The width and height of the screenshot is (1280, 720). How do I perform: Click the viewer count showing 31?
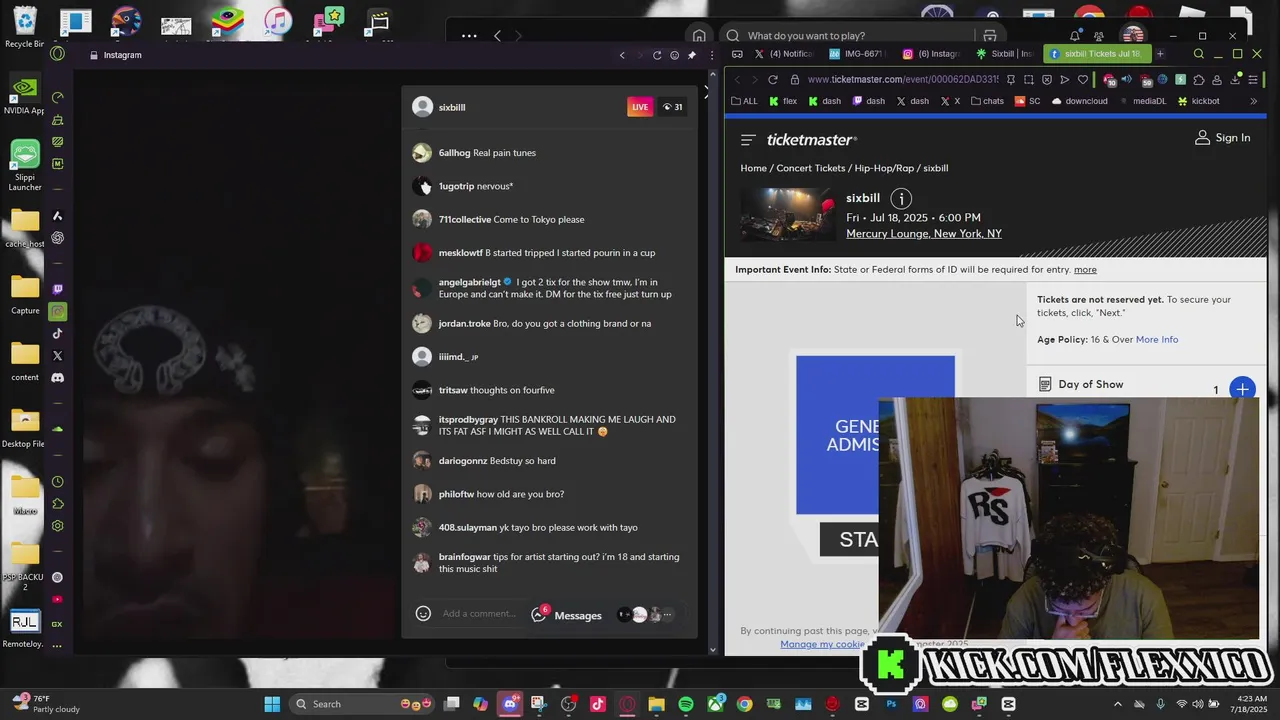672,107
